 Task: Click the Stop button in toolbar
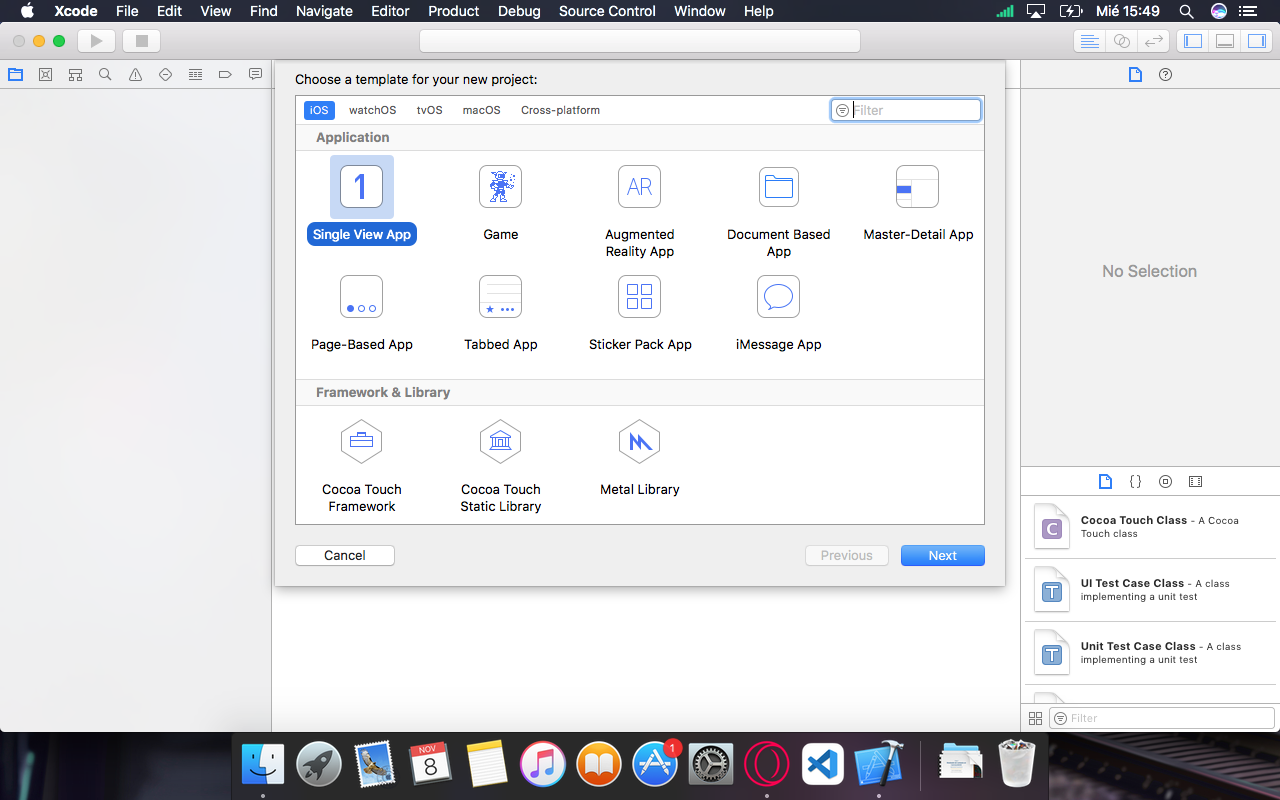tap(141, 41)
